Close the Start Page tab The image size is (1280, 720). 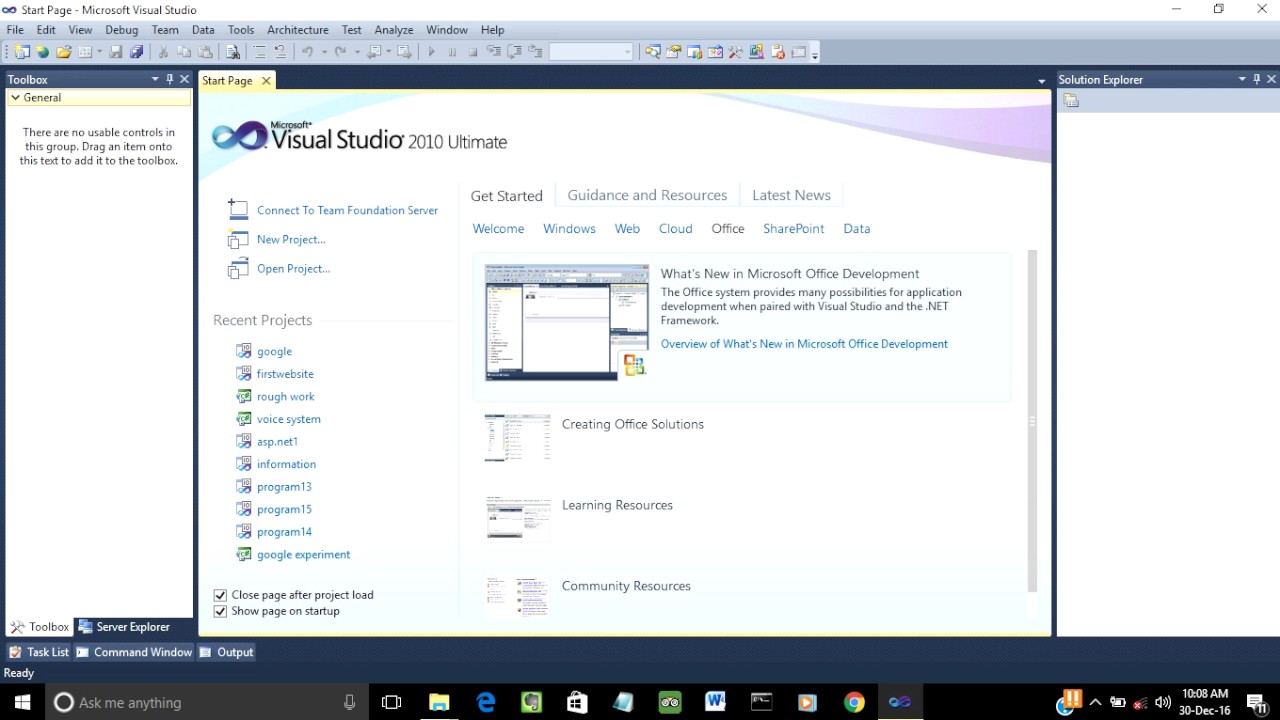[x=266, y=81]
